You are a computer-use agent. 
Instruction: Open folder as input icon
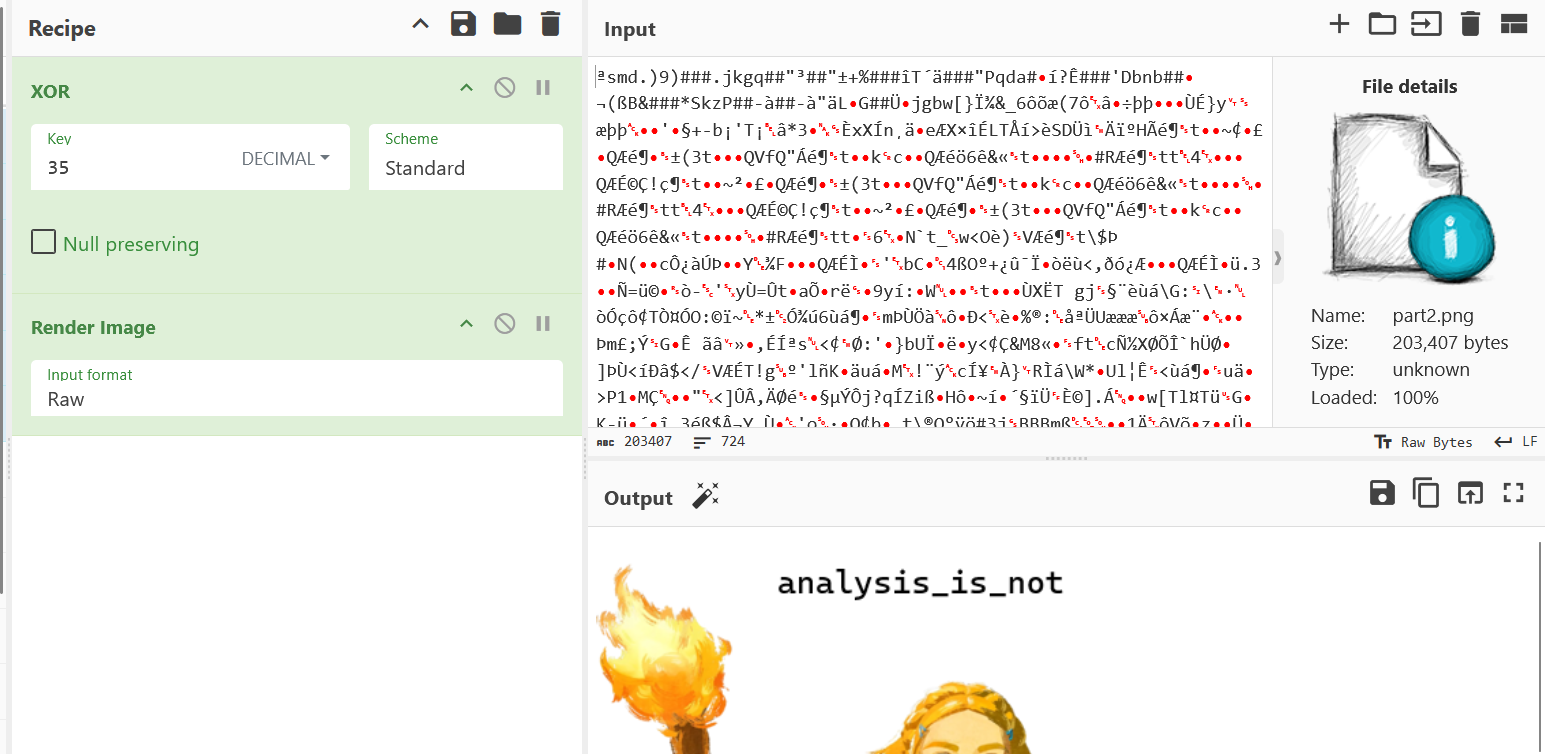point(1382,24)
